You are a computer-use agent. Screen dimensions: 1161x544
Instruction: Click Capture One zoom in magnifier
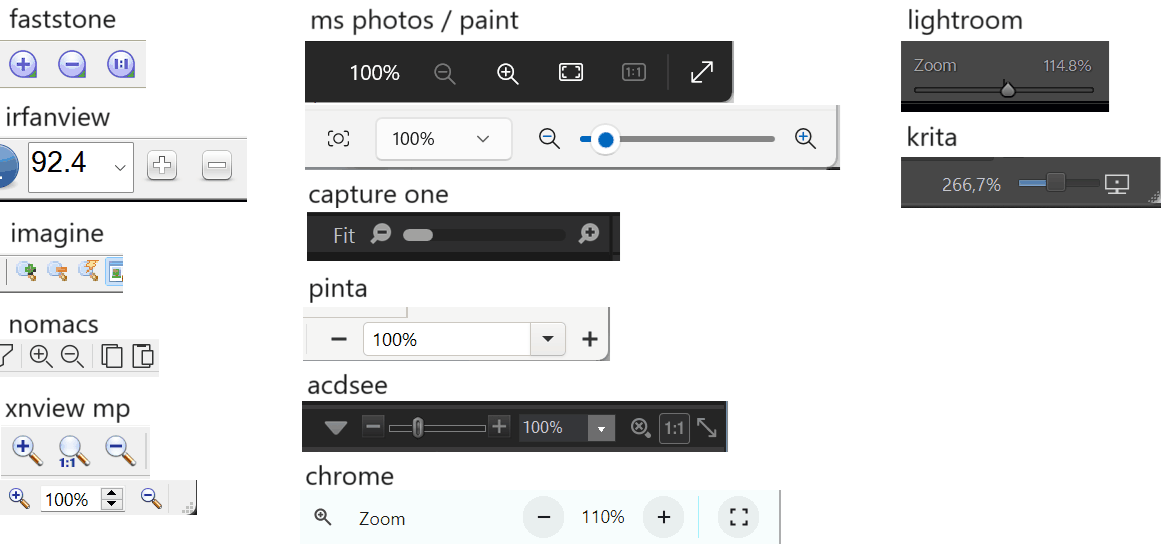coord(589,235)
